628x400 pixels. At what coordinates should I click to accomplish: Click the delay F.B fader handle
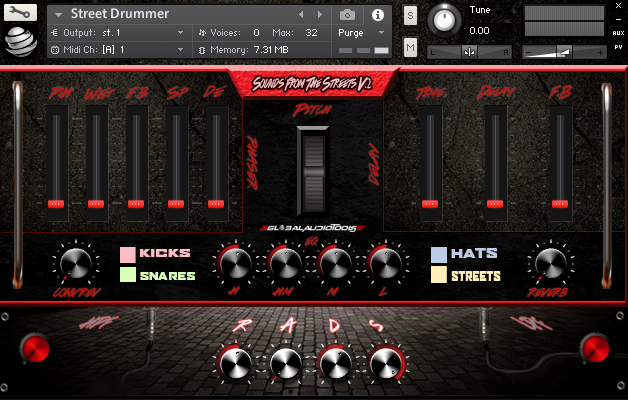tap(560, 204)
